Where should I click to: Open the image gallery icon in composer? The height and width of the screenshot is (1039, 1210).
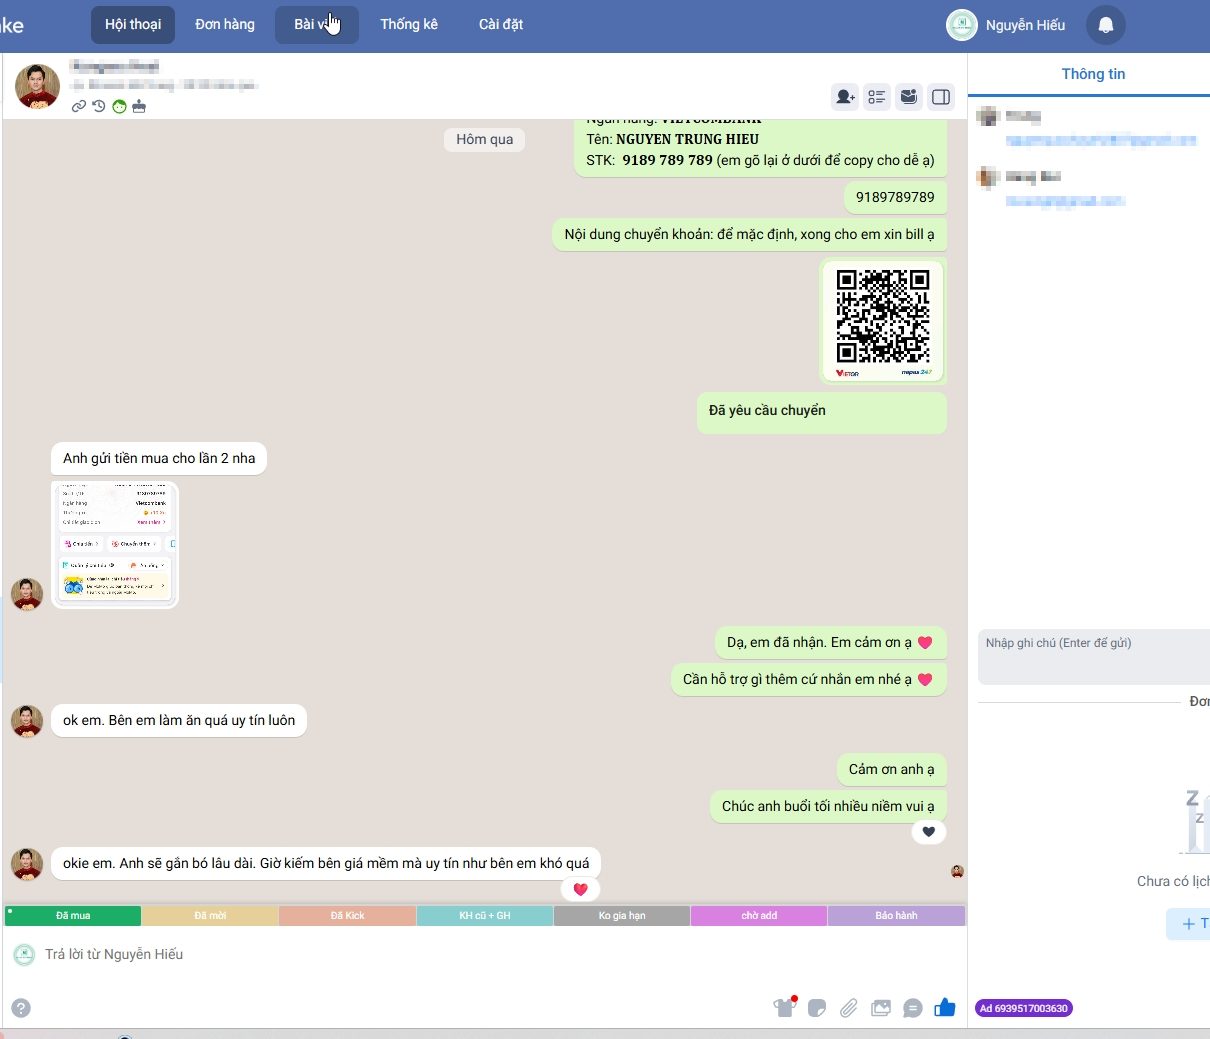(x=881, y=1008)
